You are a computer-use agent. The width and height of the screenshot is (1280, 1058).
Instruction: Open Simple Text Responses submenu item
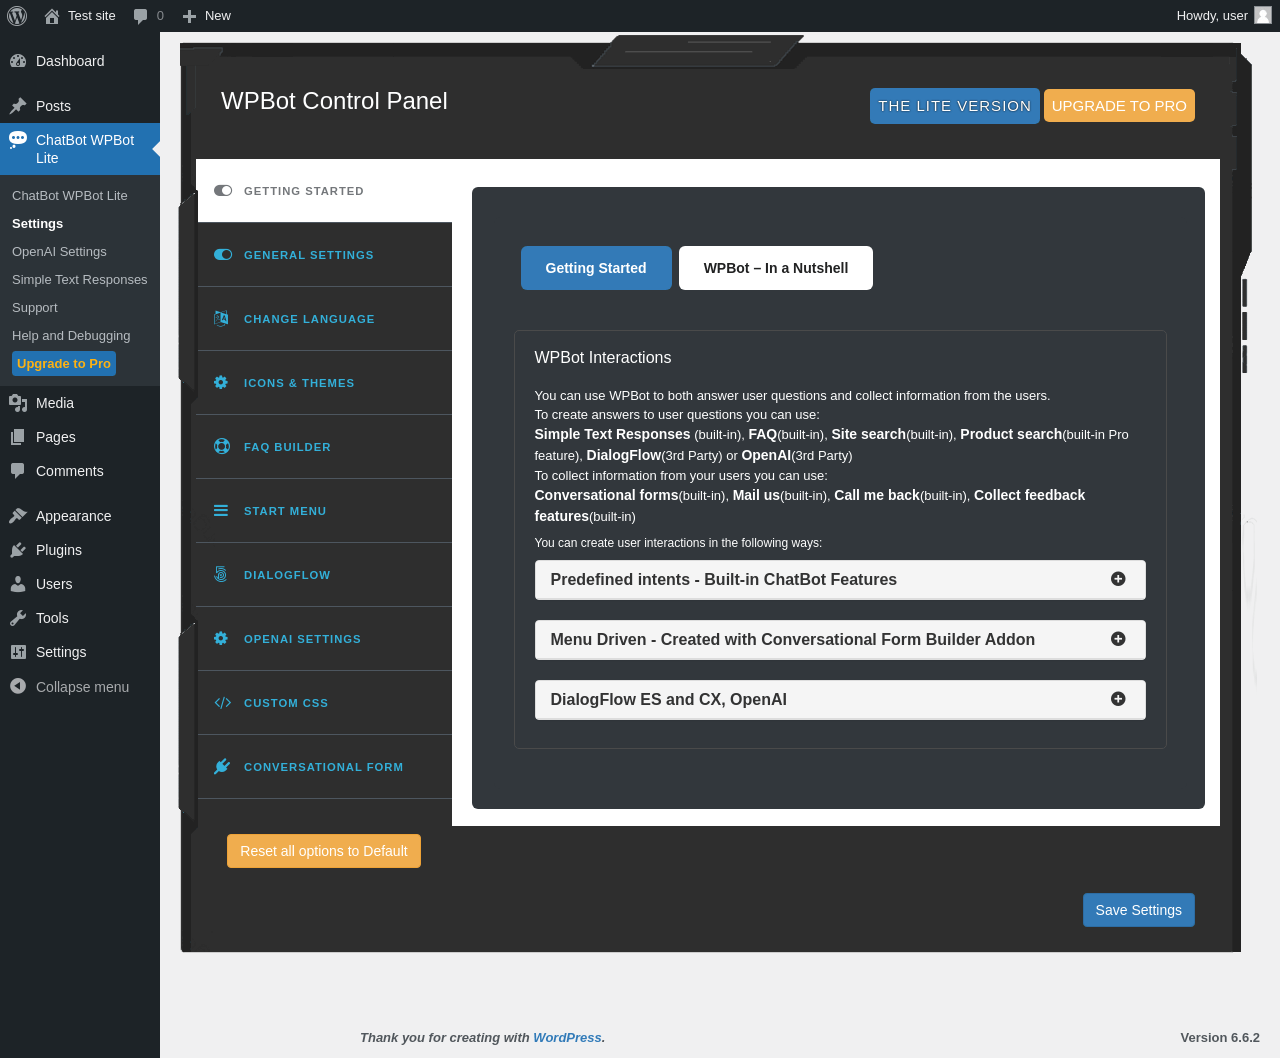pos(80,280)
